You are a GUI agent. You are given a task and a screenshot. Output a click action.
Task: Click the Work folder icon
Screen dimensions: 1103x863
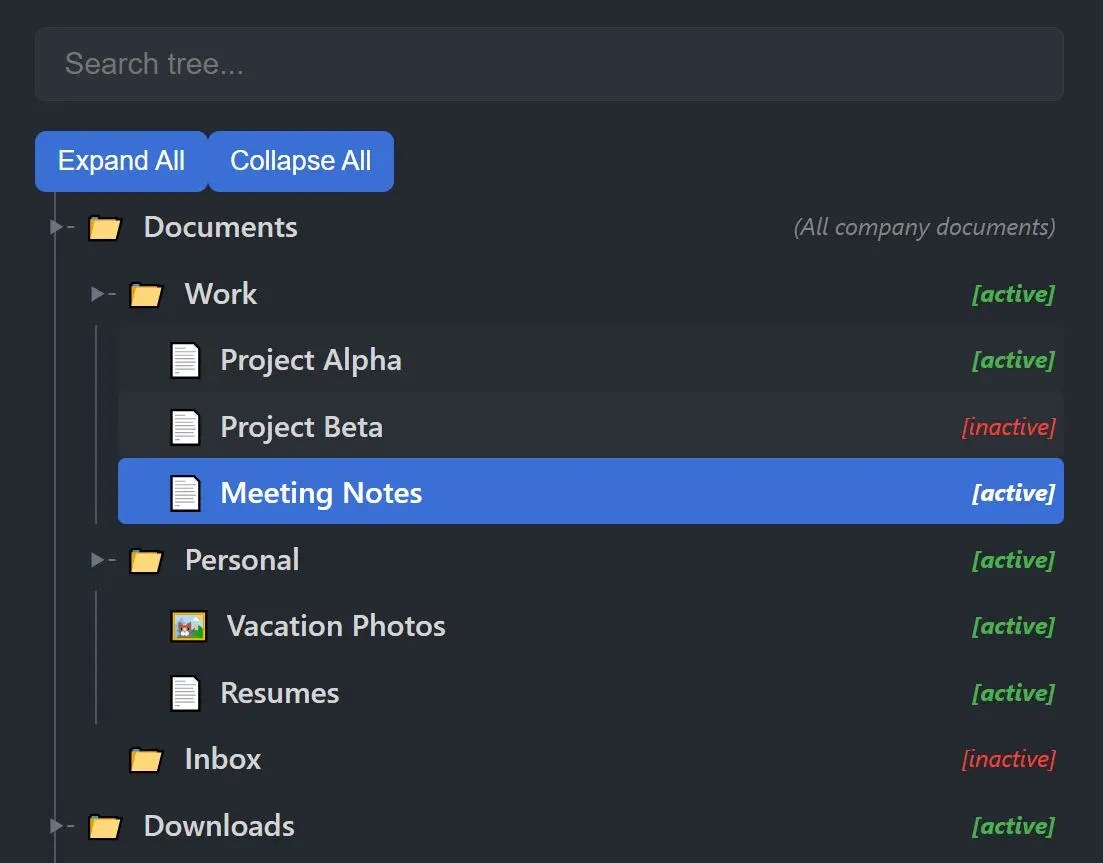tap(146, 295)
